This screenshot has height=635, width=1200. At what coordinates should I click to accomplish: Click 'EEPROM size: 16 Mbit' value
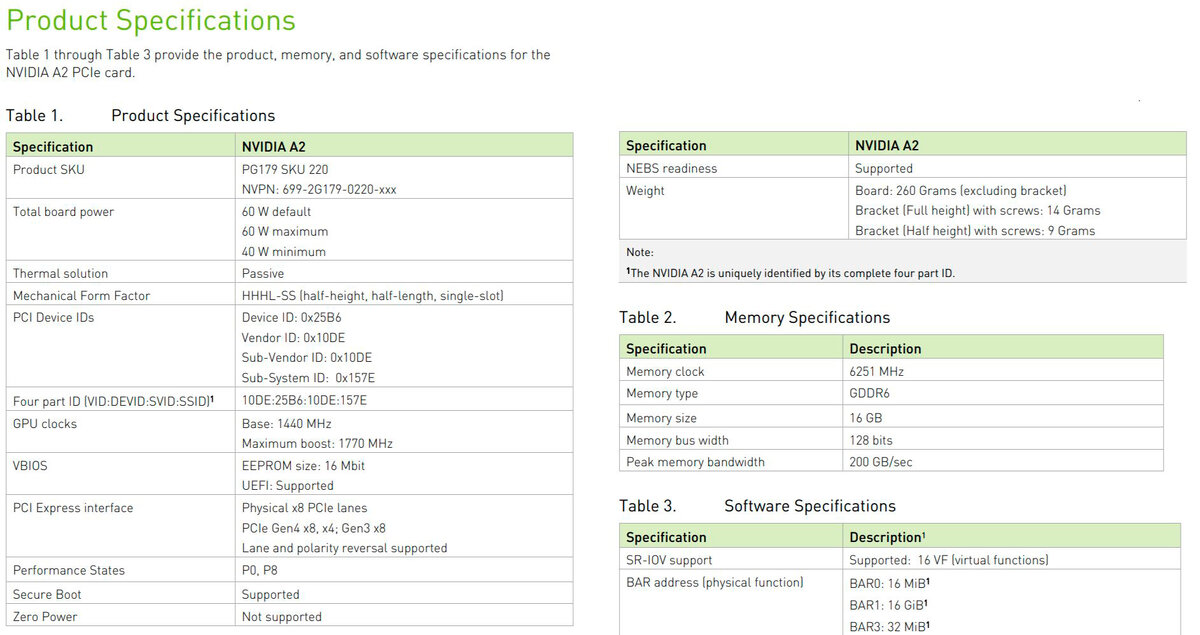303,466
